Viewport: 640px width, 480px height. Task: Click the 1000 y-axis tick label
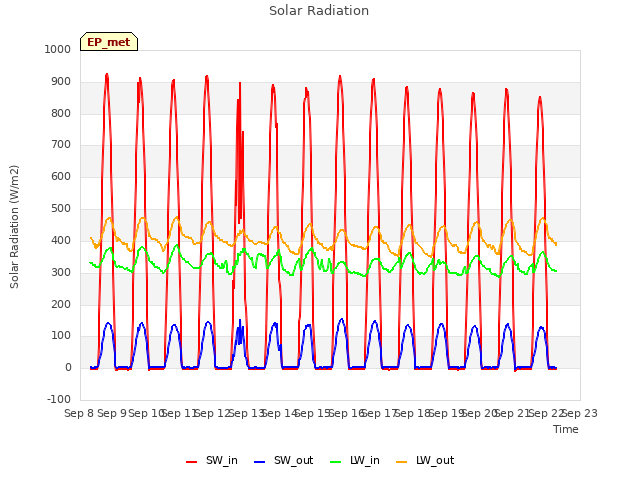pos(58,49)
